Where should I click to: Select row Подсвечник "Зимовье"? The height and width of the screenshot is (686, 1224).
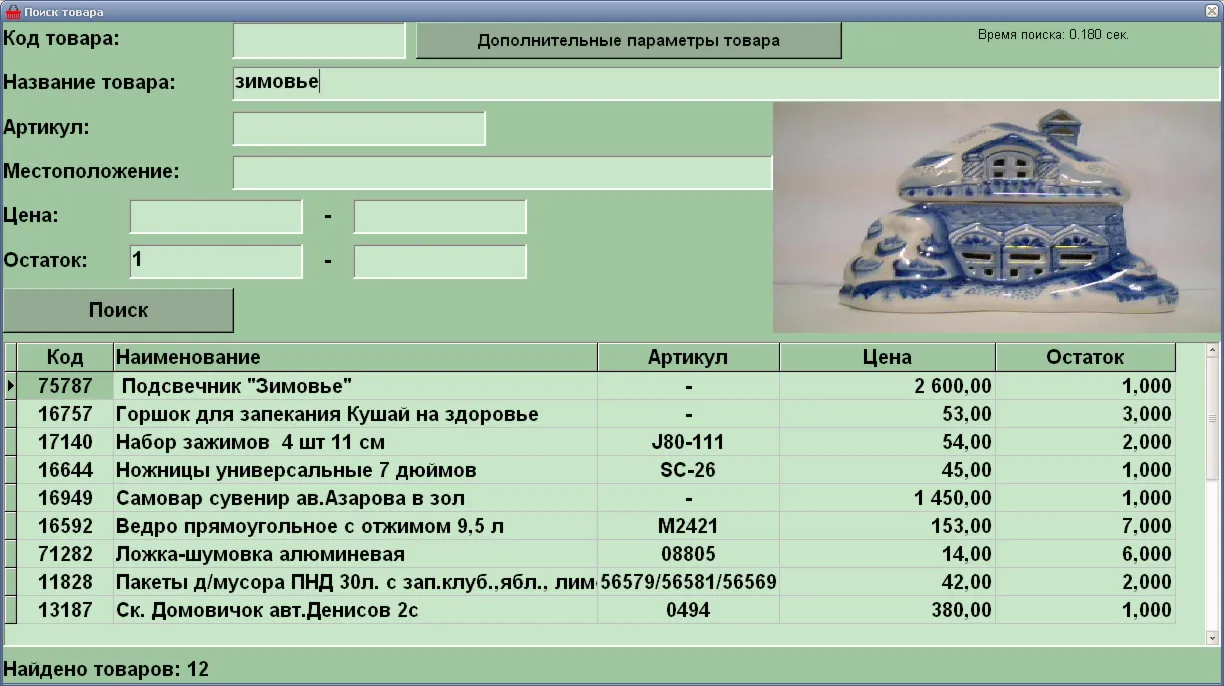590,386
